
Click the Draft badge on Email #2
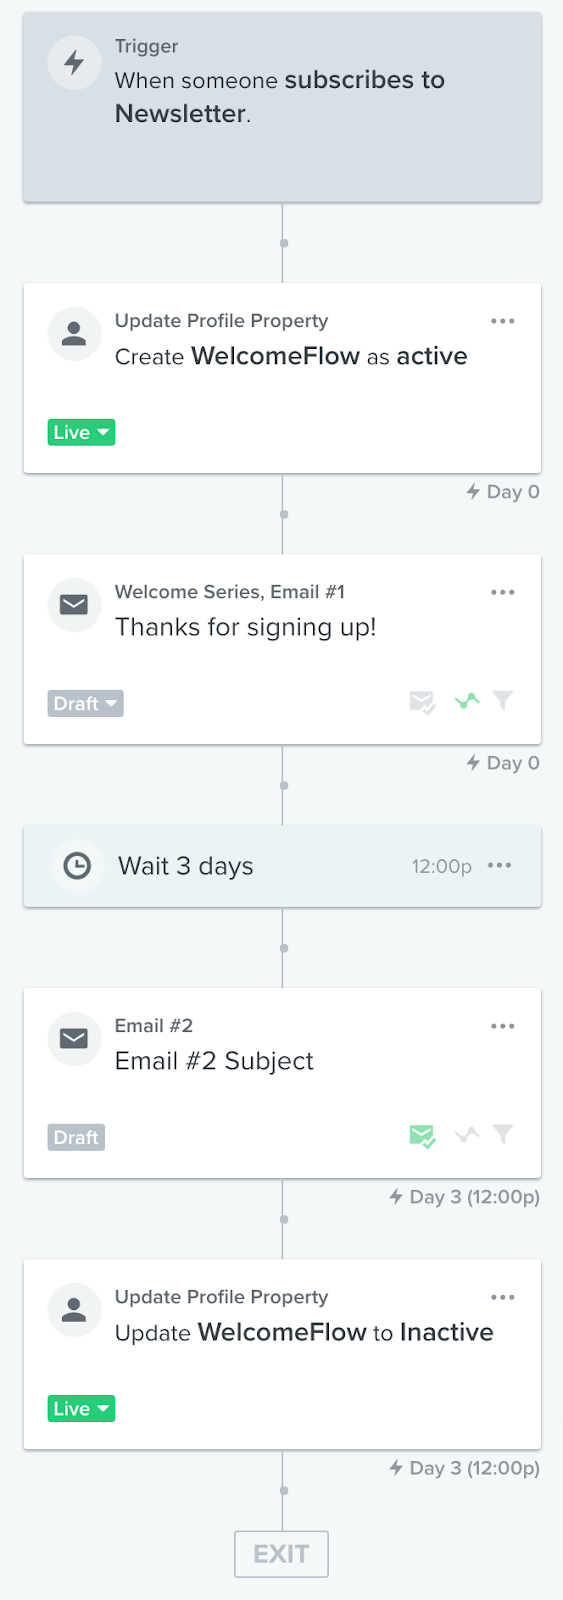point(76,1137)
